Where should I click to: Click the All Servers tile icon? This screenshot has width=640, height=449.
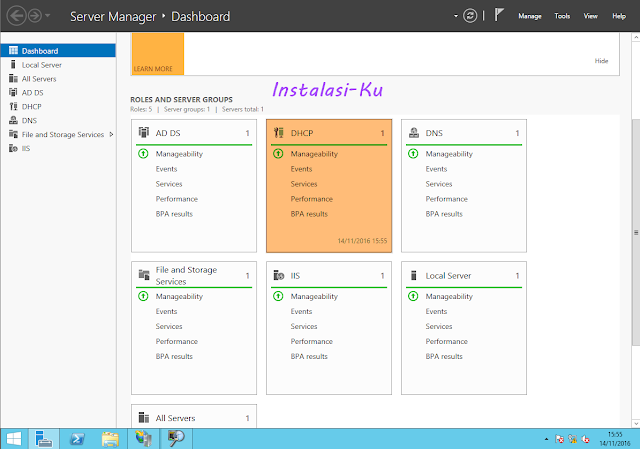point(144,417)
